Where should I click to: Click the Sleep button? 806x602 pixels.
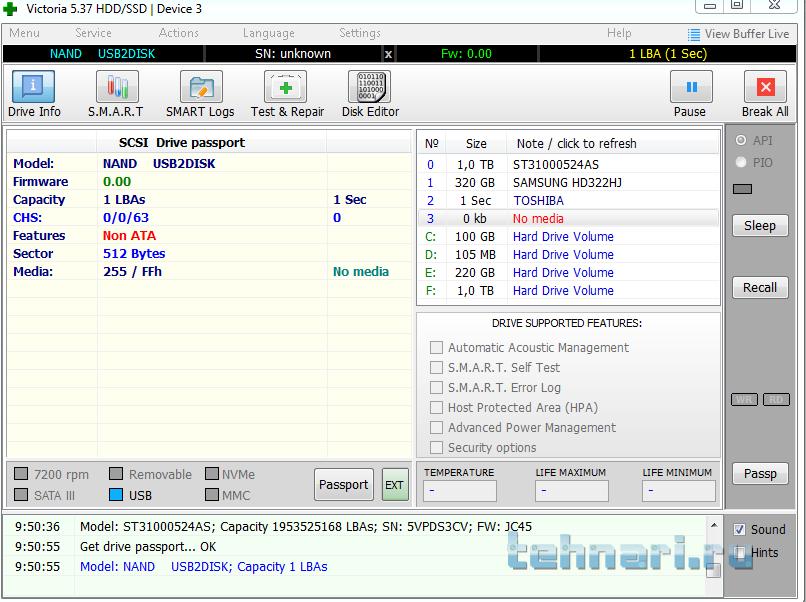760,226
